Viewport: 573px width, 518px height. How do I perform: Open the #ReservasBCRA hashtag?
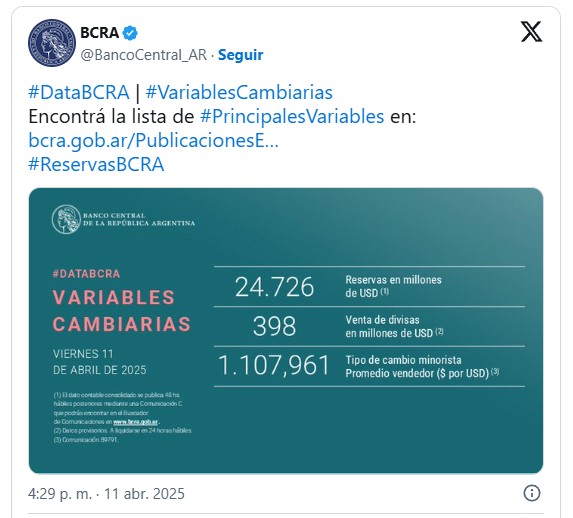pos(96,164)
